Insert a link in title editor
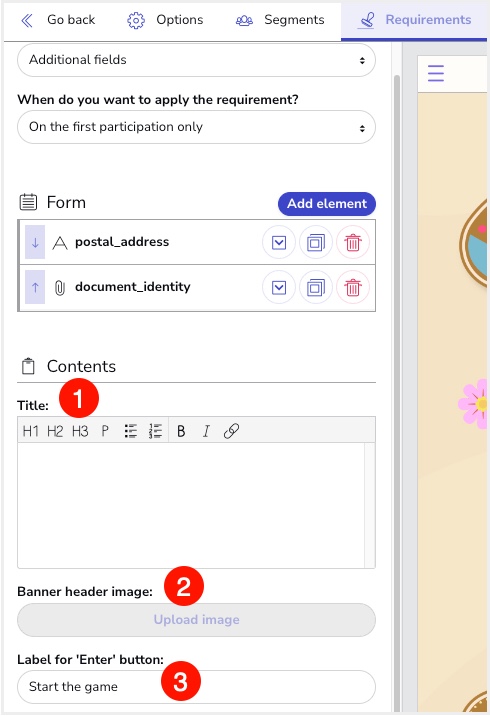This screenshot has width=490, height=716. click(231, 431)
